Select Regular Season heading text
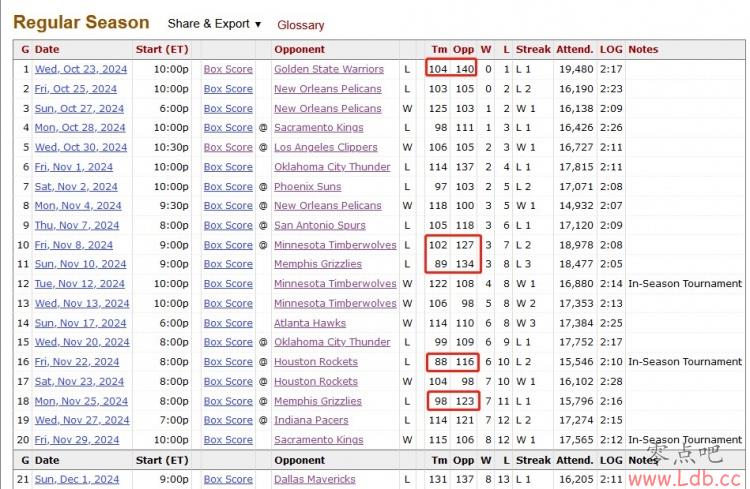This screenshot has width=750, height=489. pyautogui.click(x=81, y=22)
